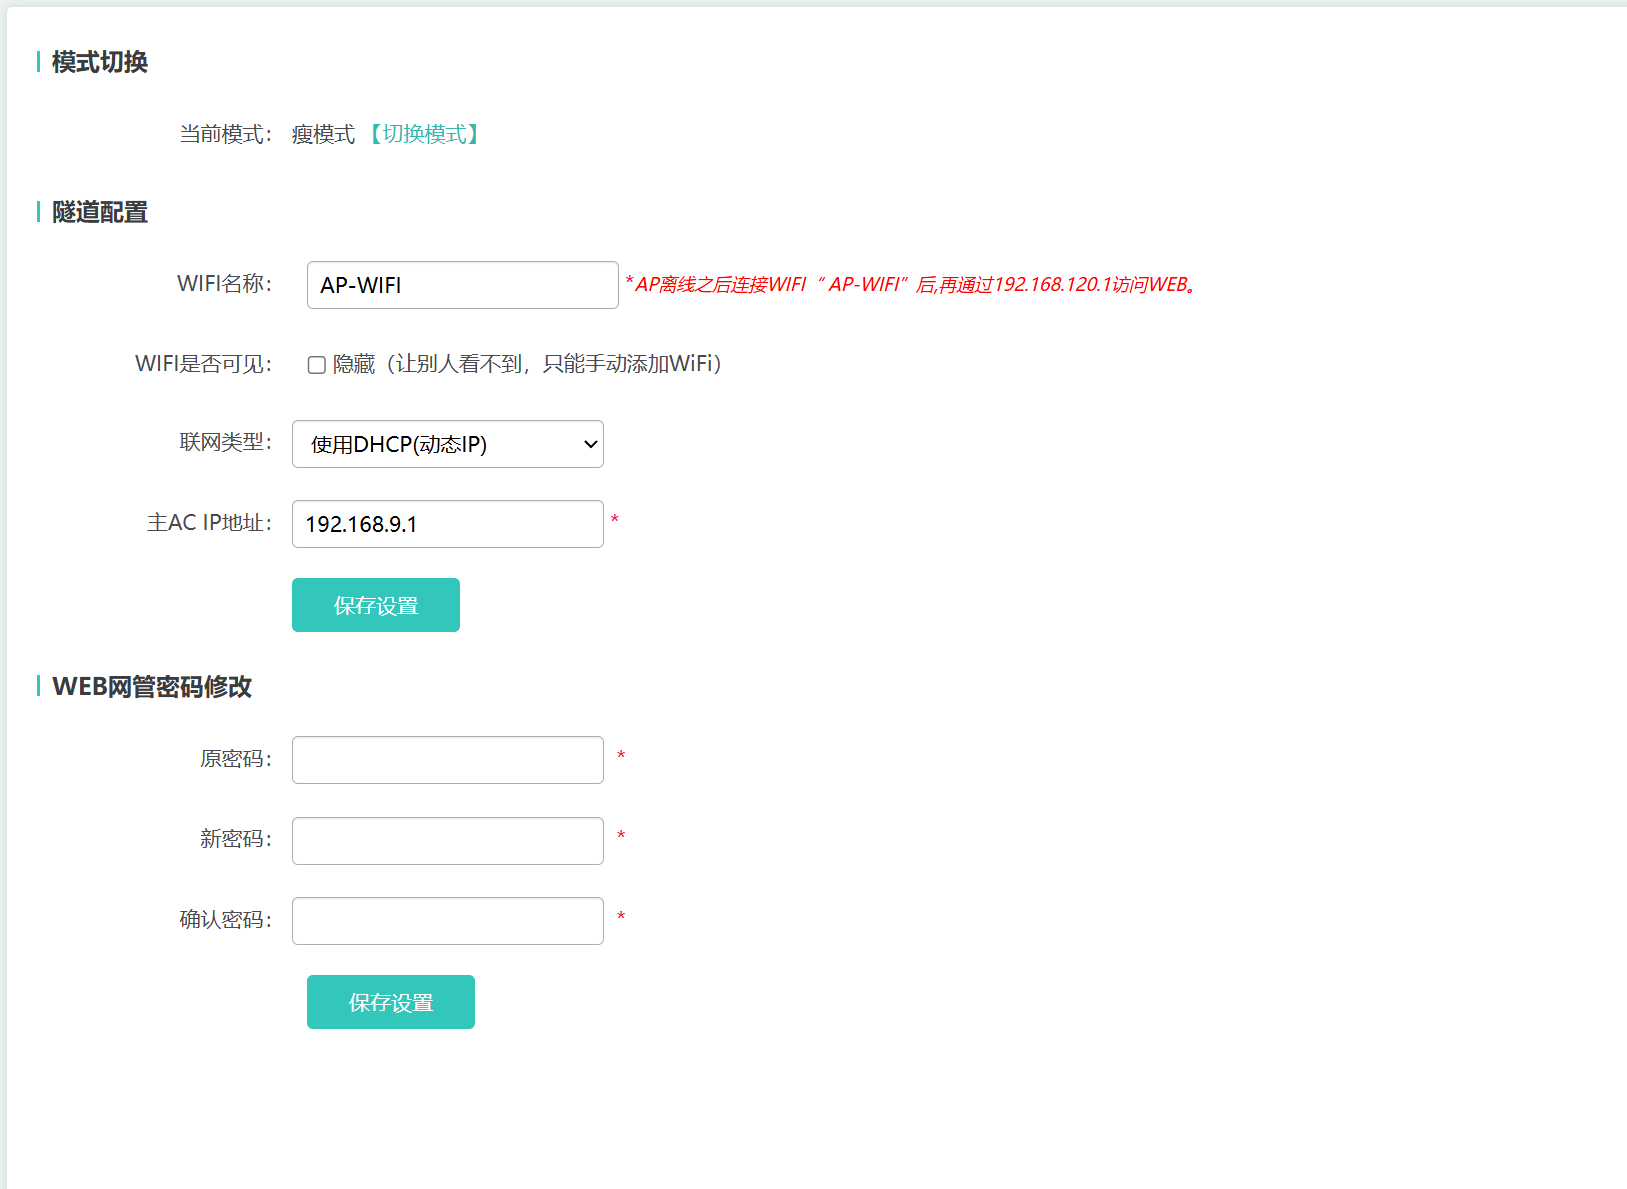Click the WEB网管密码修改 section heading
Viewport: 1627px width, 1189px height.
[151, 687]
